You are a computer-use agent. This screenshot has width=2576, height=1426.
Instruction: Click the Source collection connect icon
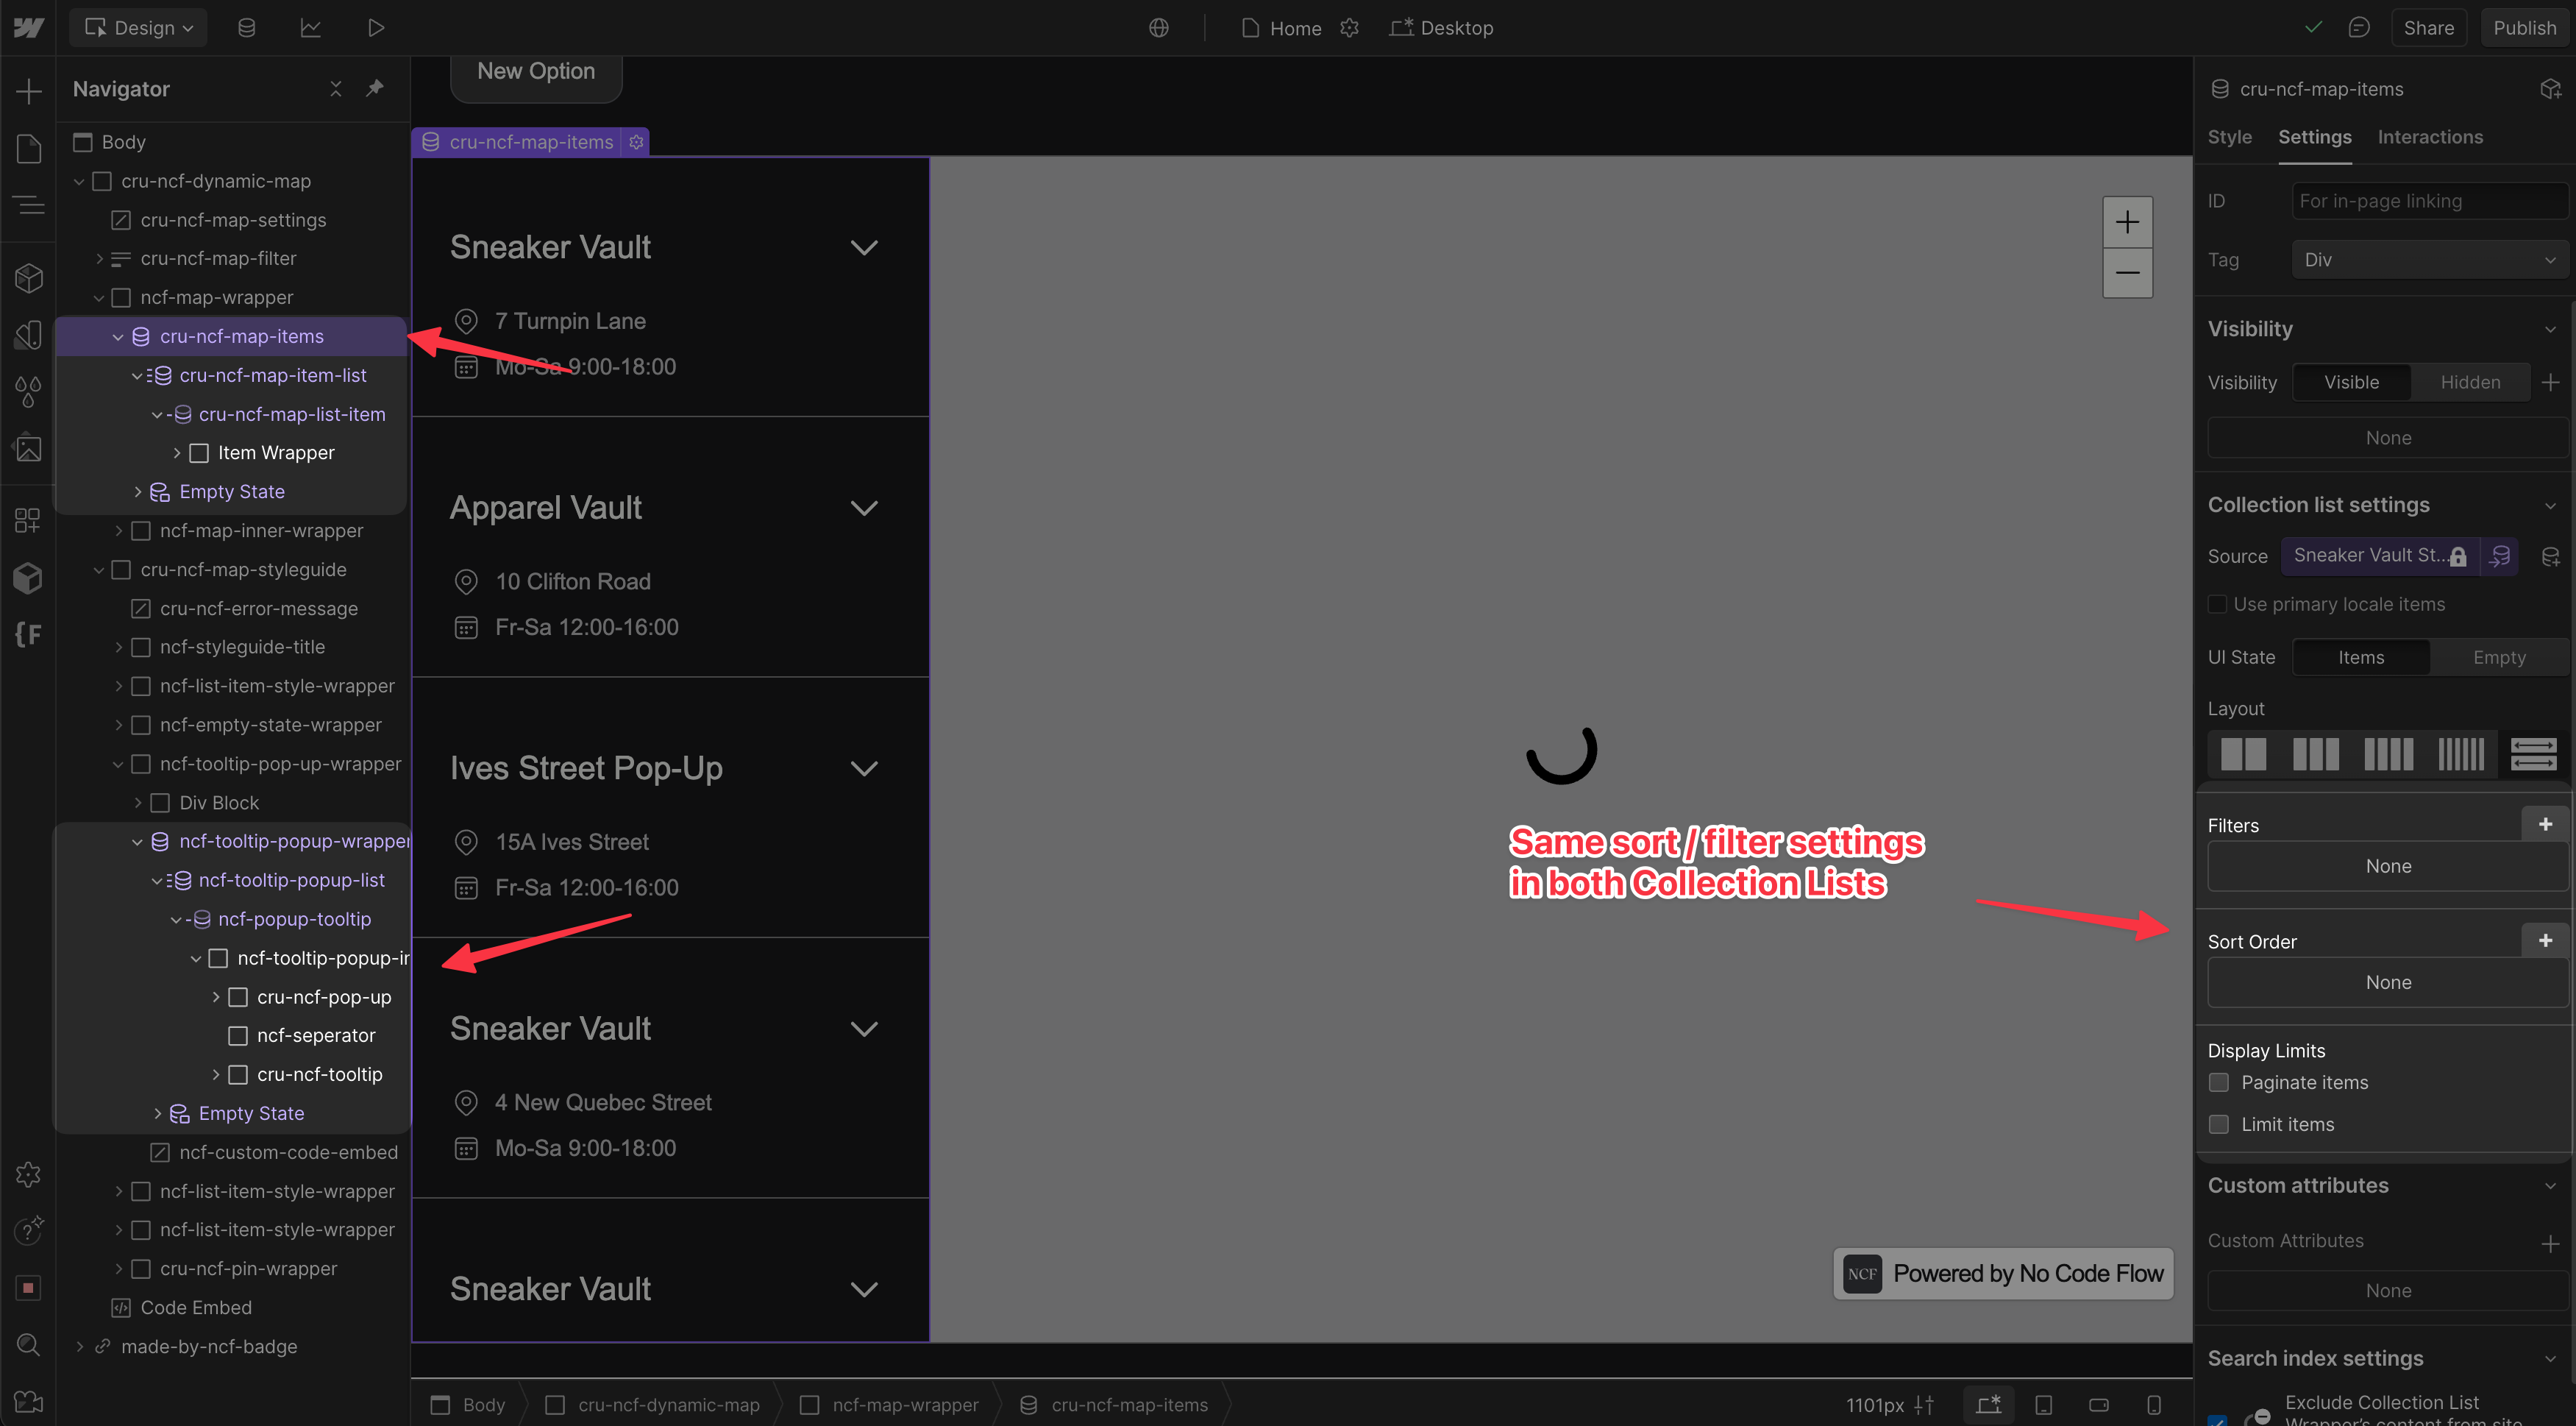coord(2499,556)
